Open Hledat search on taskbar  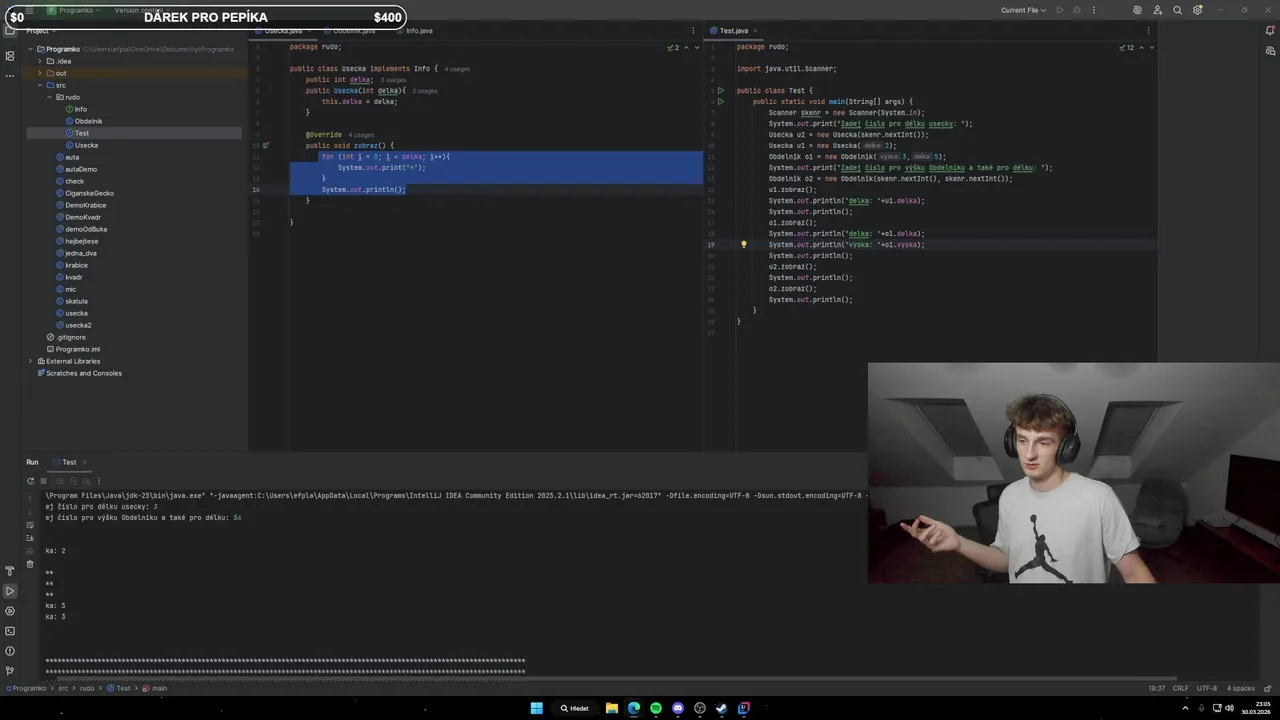click(x=576, y=708)
